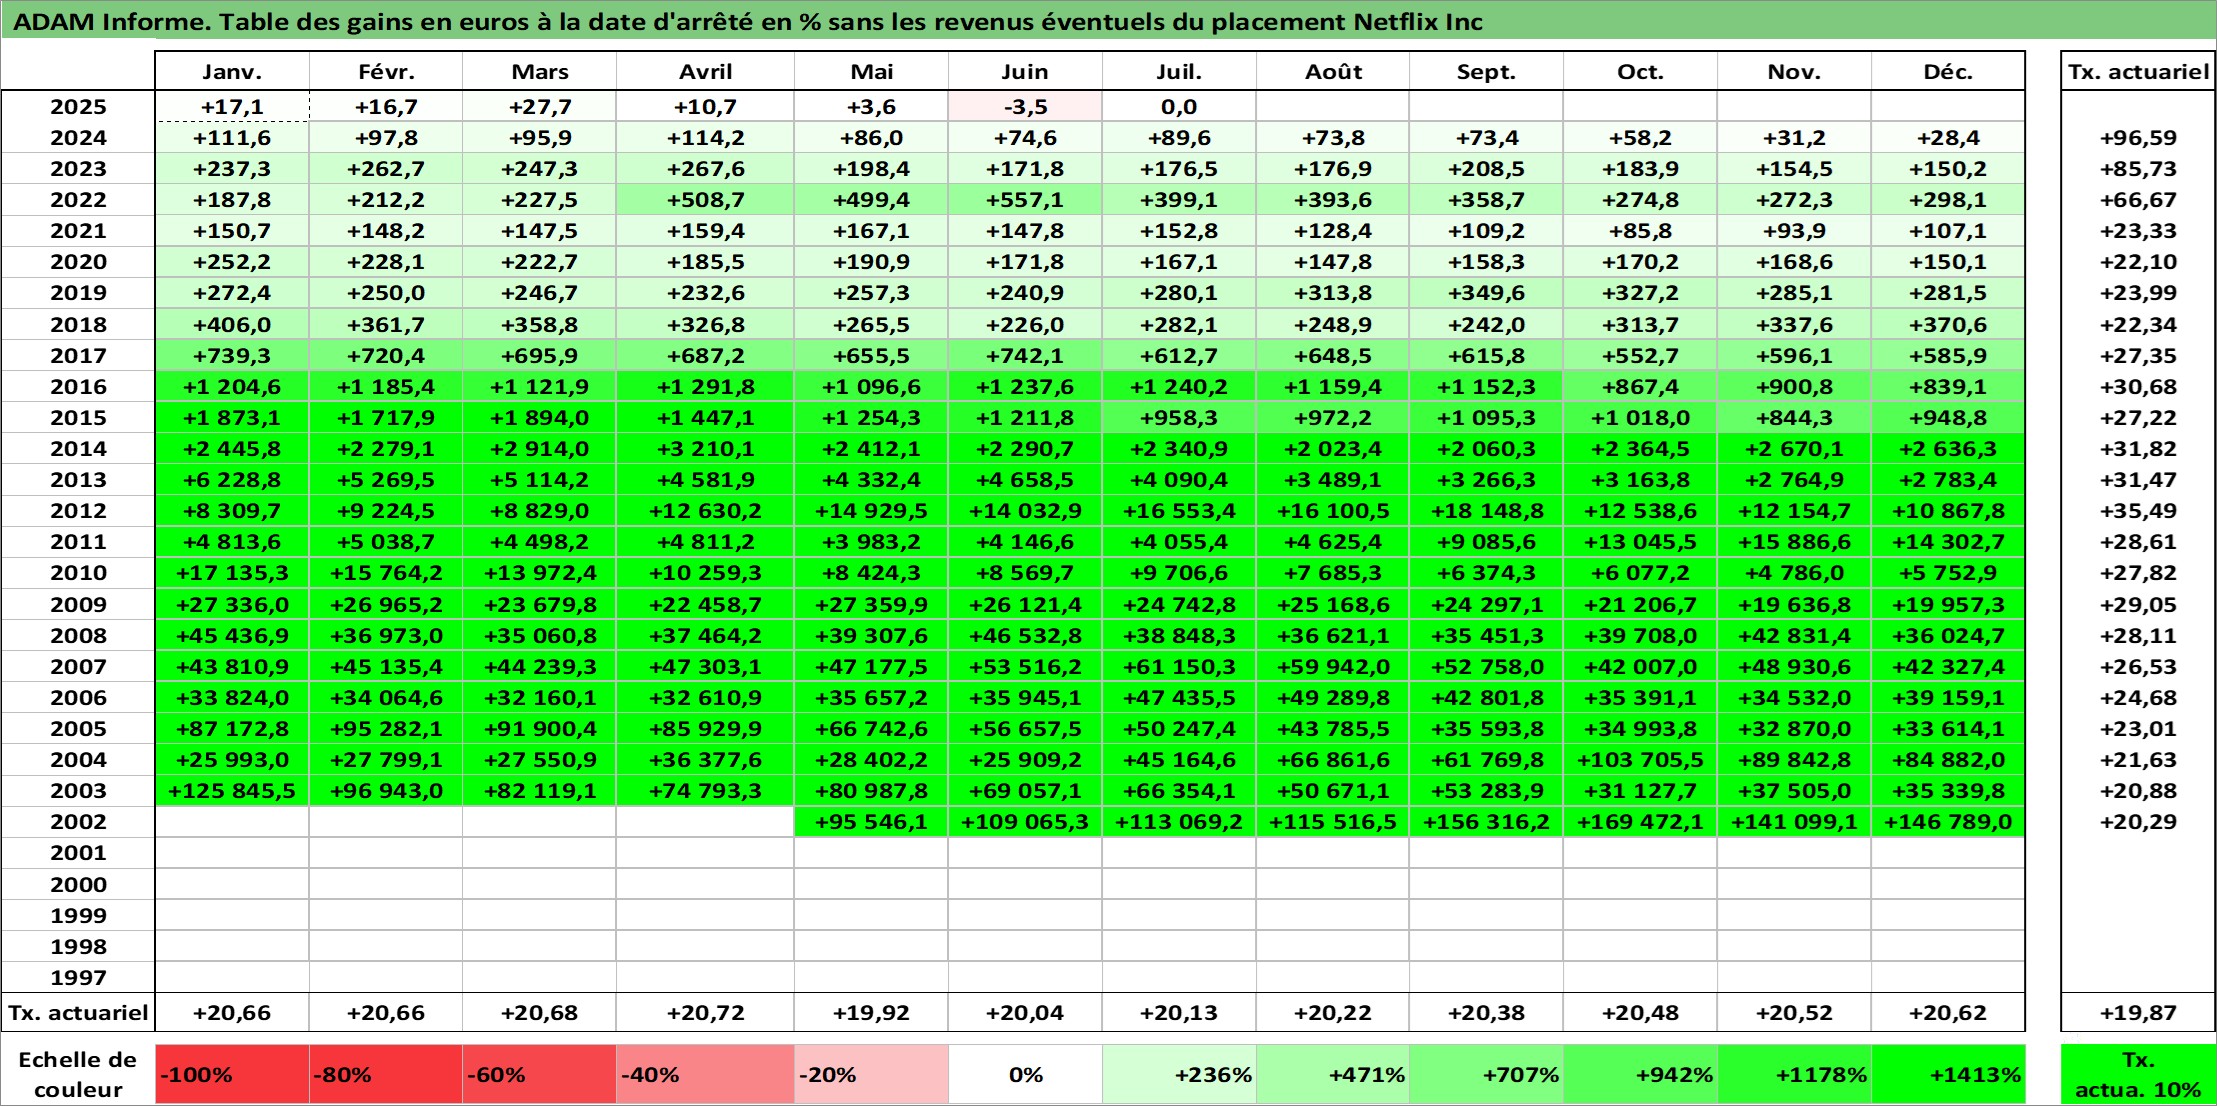The image size is (2217, 1106).
Task: Select cell +17,1 in January 2025
Action: click(x=232, y=107)
